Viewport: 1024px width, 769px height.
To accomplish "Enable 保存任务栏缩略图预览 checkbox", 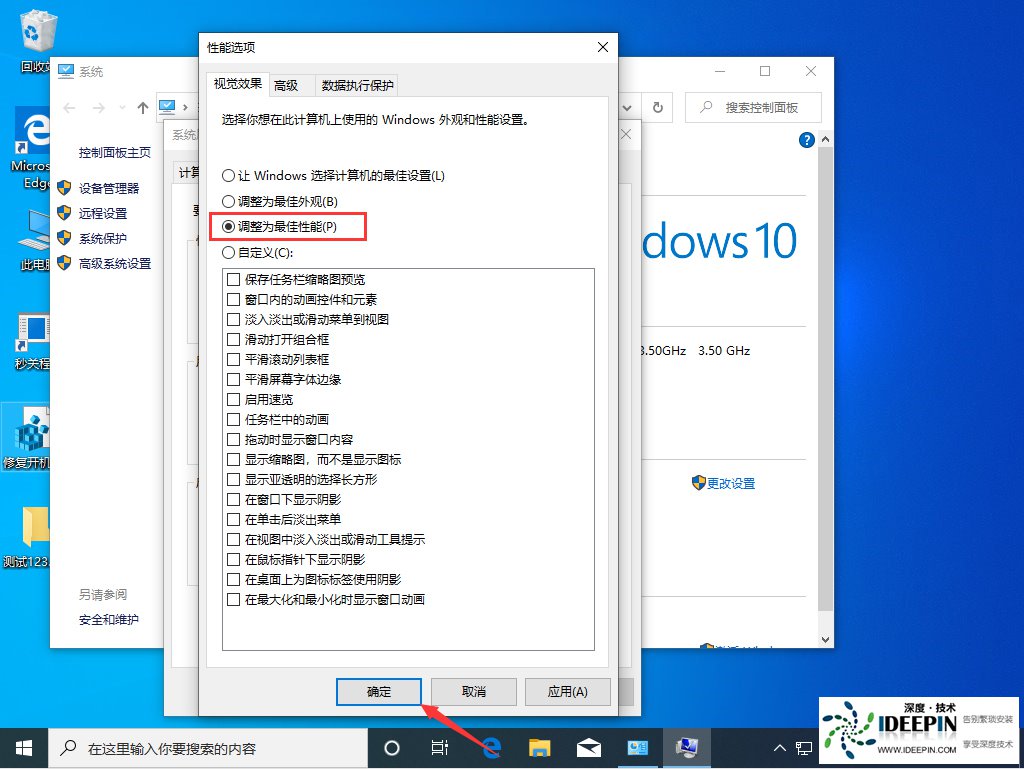I will tap(233, 279).
